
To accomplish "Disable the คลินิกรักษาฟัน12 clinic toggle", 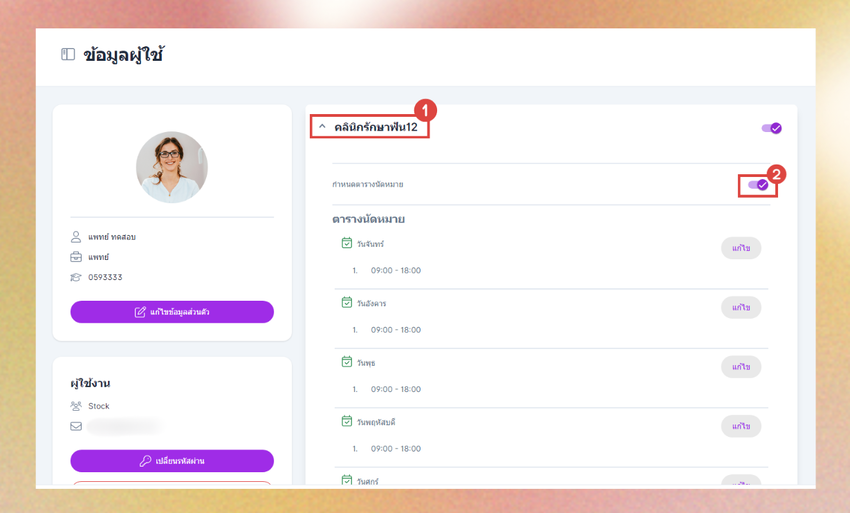I will [771, 128].
